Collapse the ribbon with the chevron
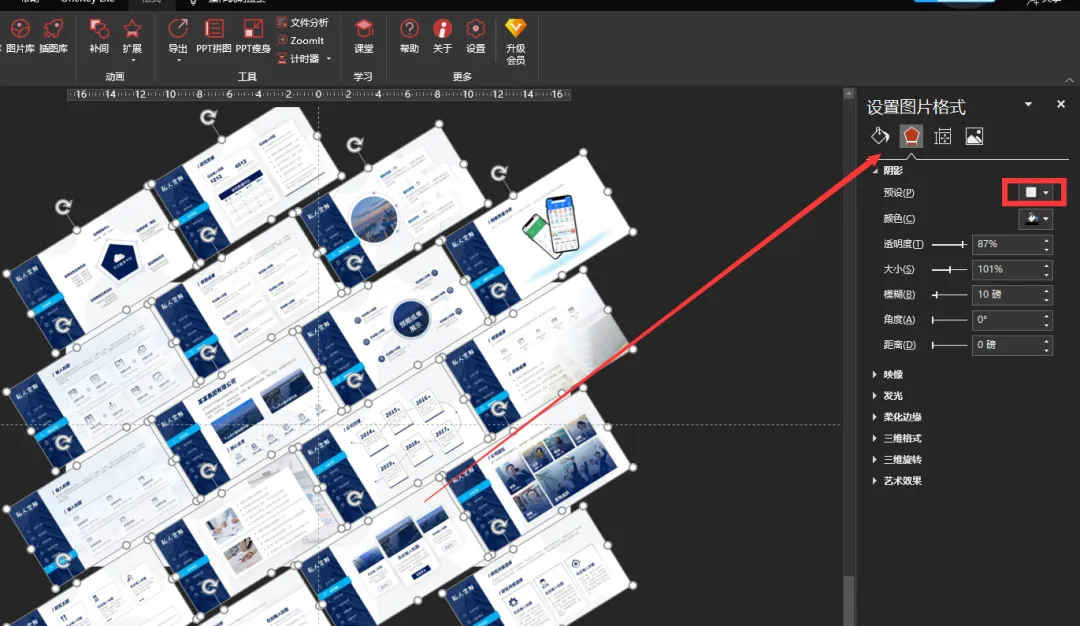Viewport: 1080px width, 626px height. pyautogui.click(x=1069, y=80)
